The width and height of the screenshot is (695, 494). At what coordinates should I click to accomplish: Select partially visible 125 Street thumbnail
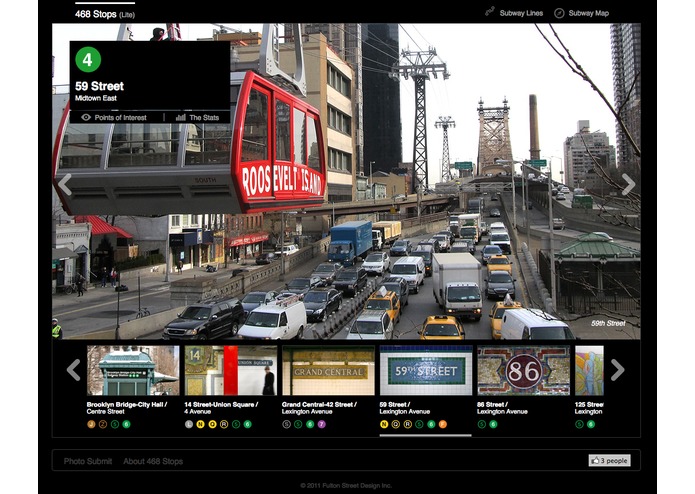click(589, 370)
